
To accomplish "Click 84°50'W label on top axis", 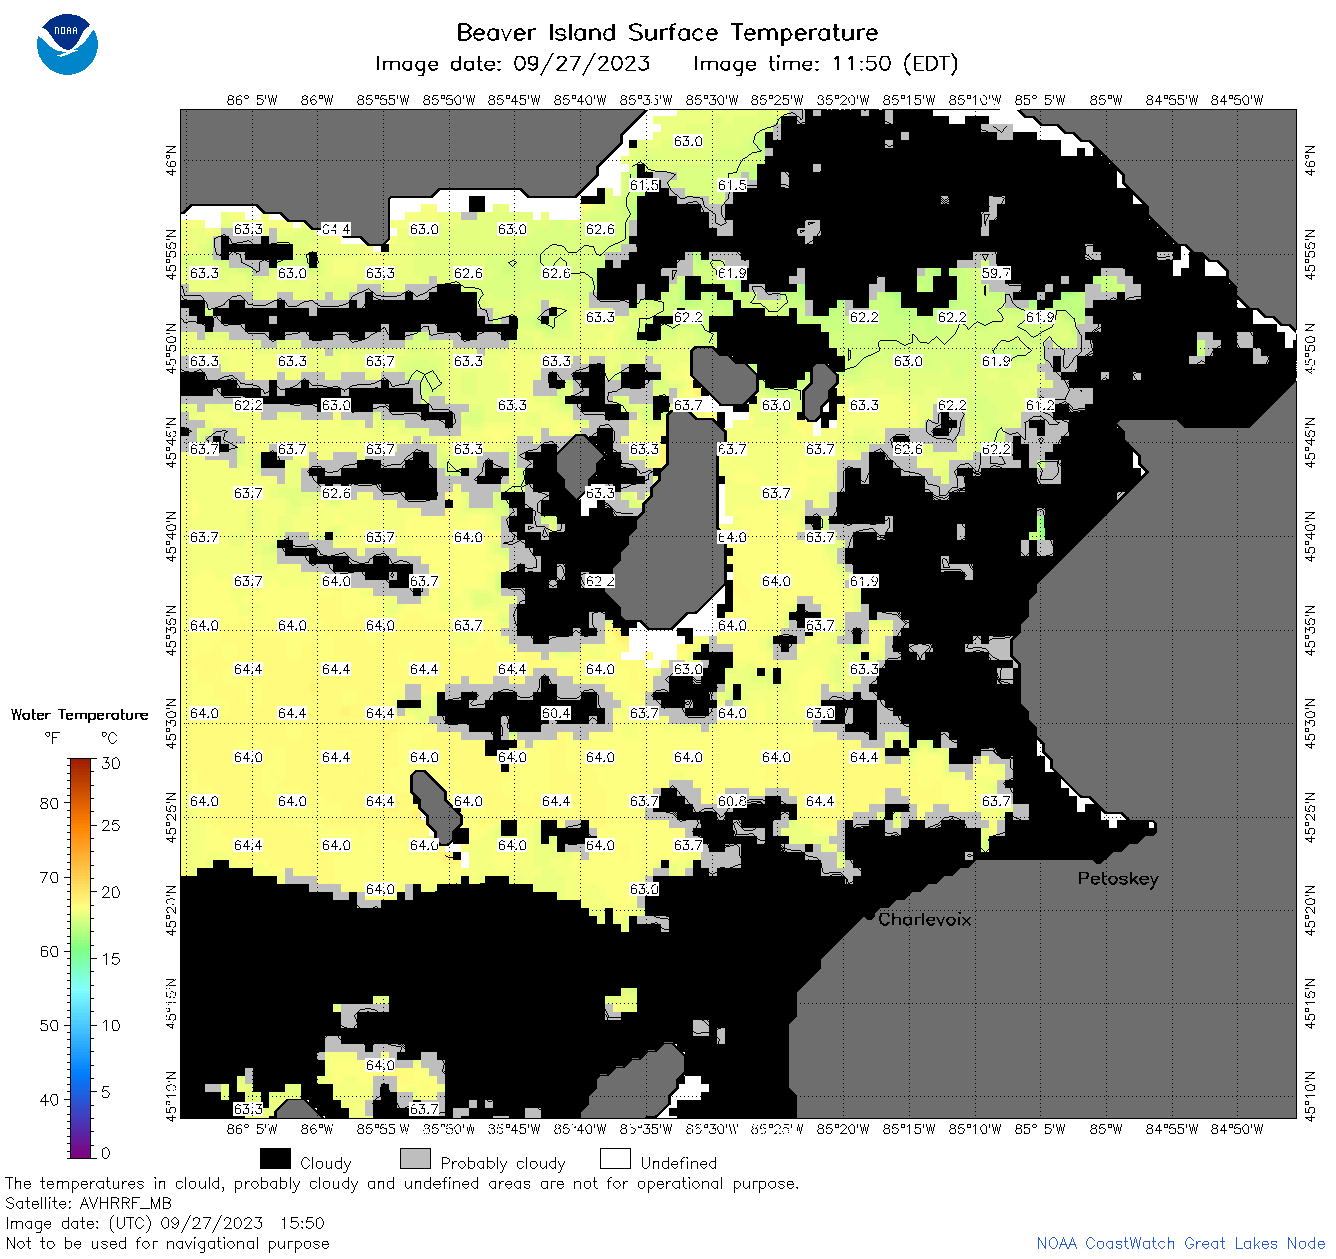I will (x=1237, y=100).
